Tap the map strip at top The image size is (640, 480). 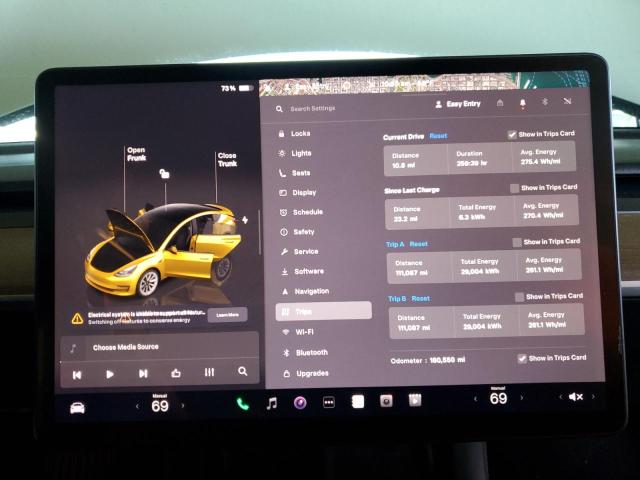point(424,85)
